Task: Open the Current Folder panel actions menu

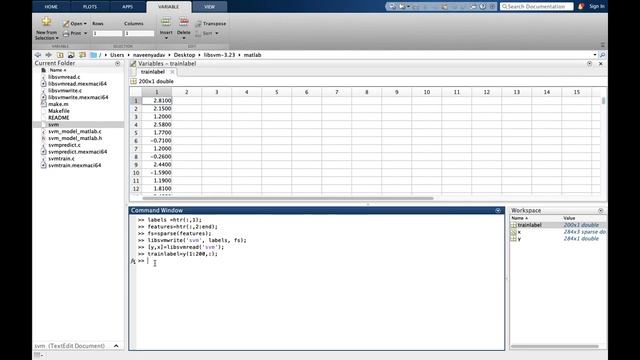Action: point(118,63)
